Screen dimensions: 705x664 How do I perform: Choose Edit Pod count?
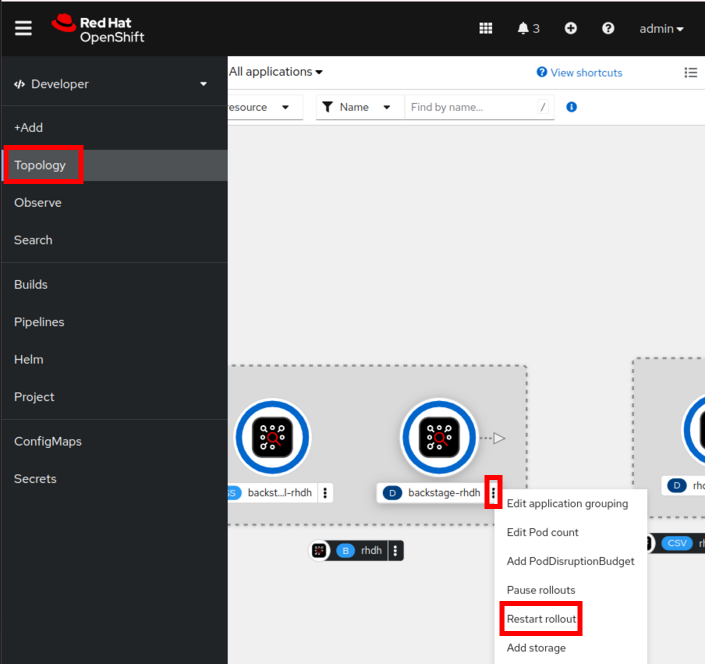tap(542, 532)
